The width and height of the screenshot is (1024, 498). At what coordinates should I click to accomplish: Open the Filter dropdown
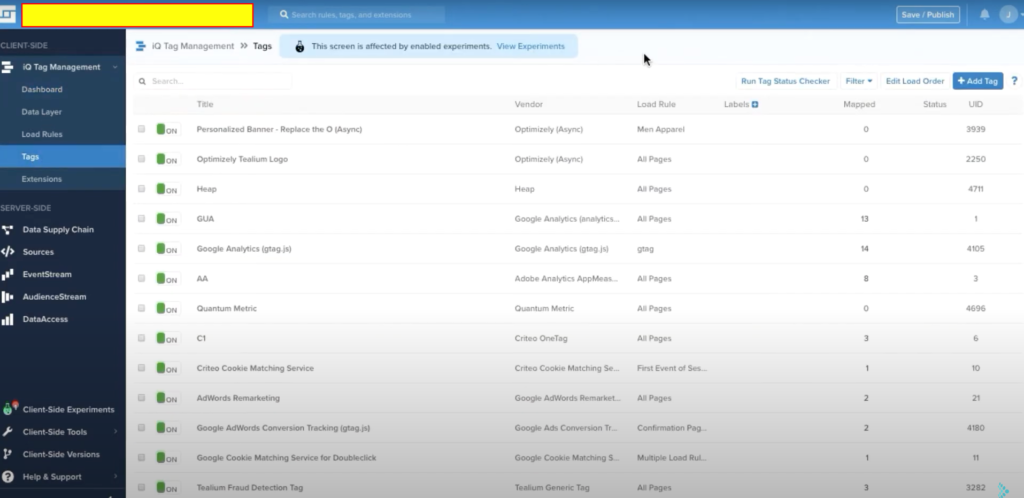point(858,81)
